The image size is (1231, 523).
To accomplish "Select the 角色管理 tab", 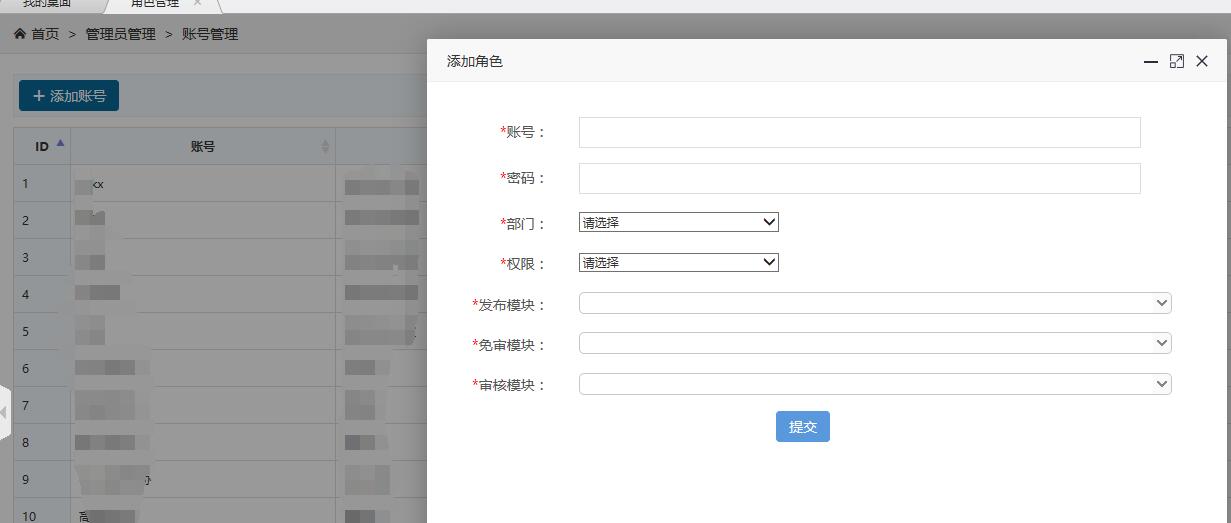I will tap(155, 4).
